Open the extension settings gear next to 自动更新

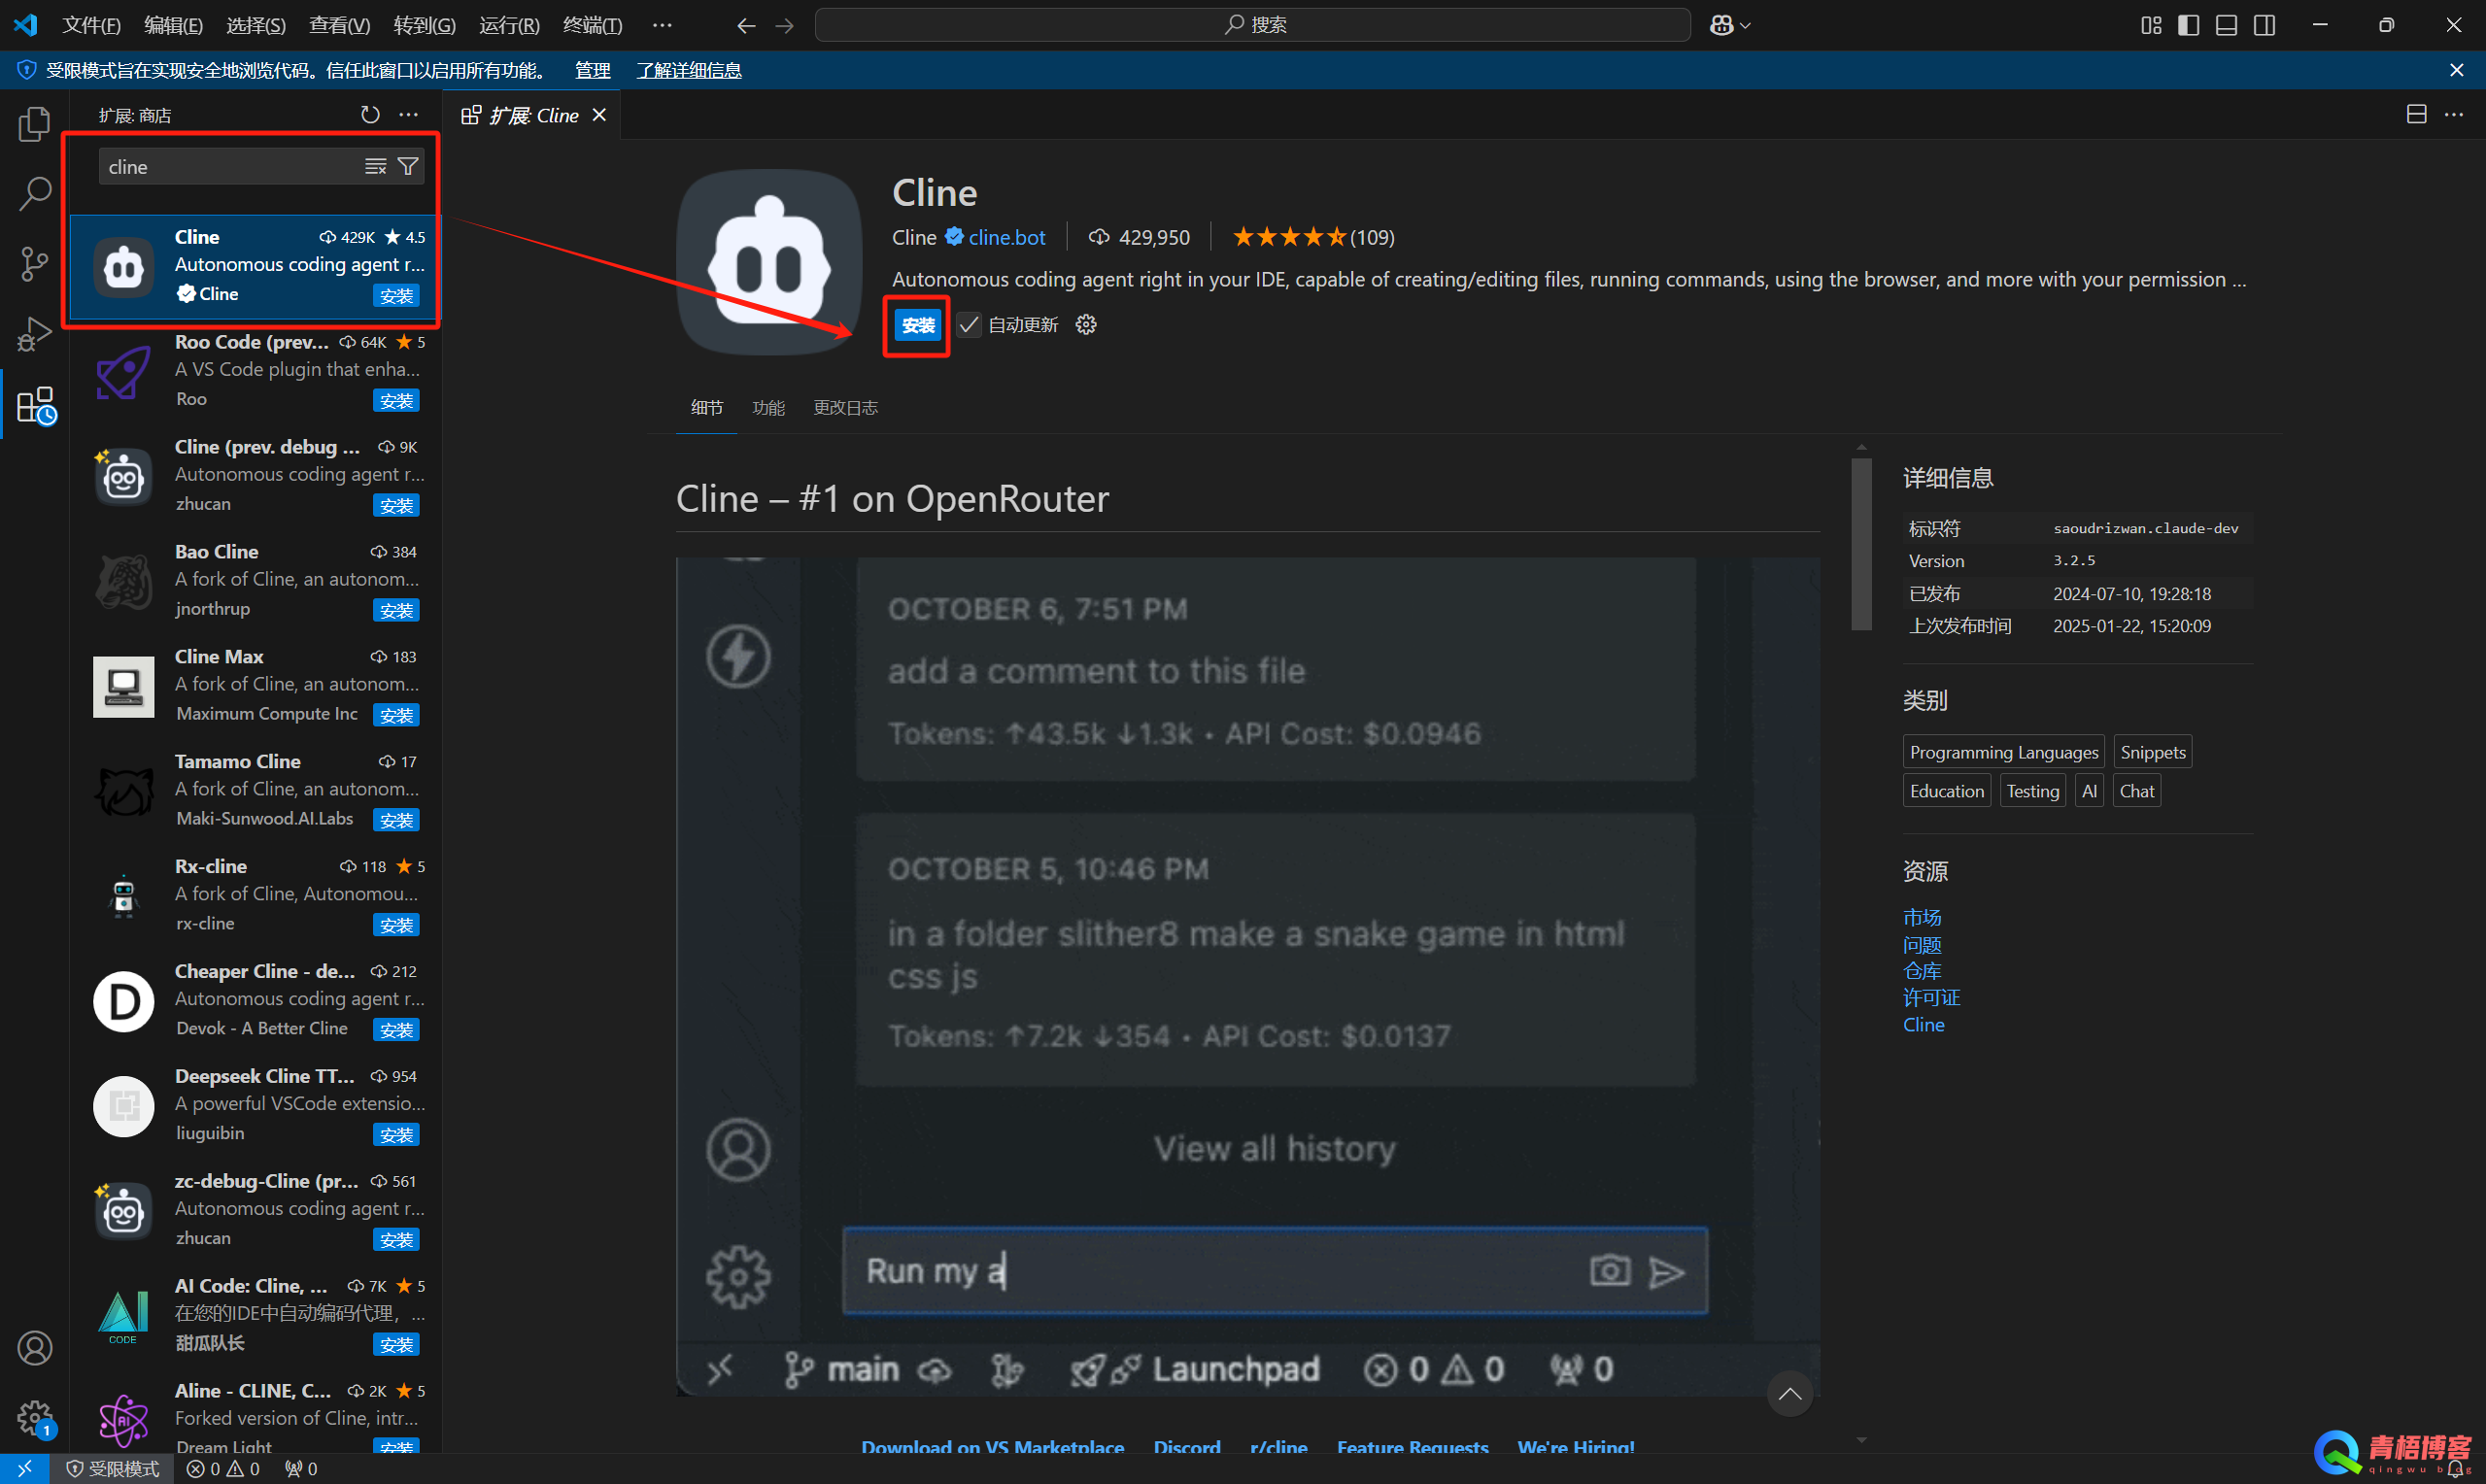point(1086,325)
